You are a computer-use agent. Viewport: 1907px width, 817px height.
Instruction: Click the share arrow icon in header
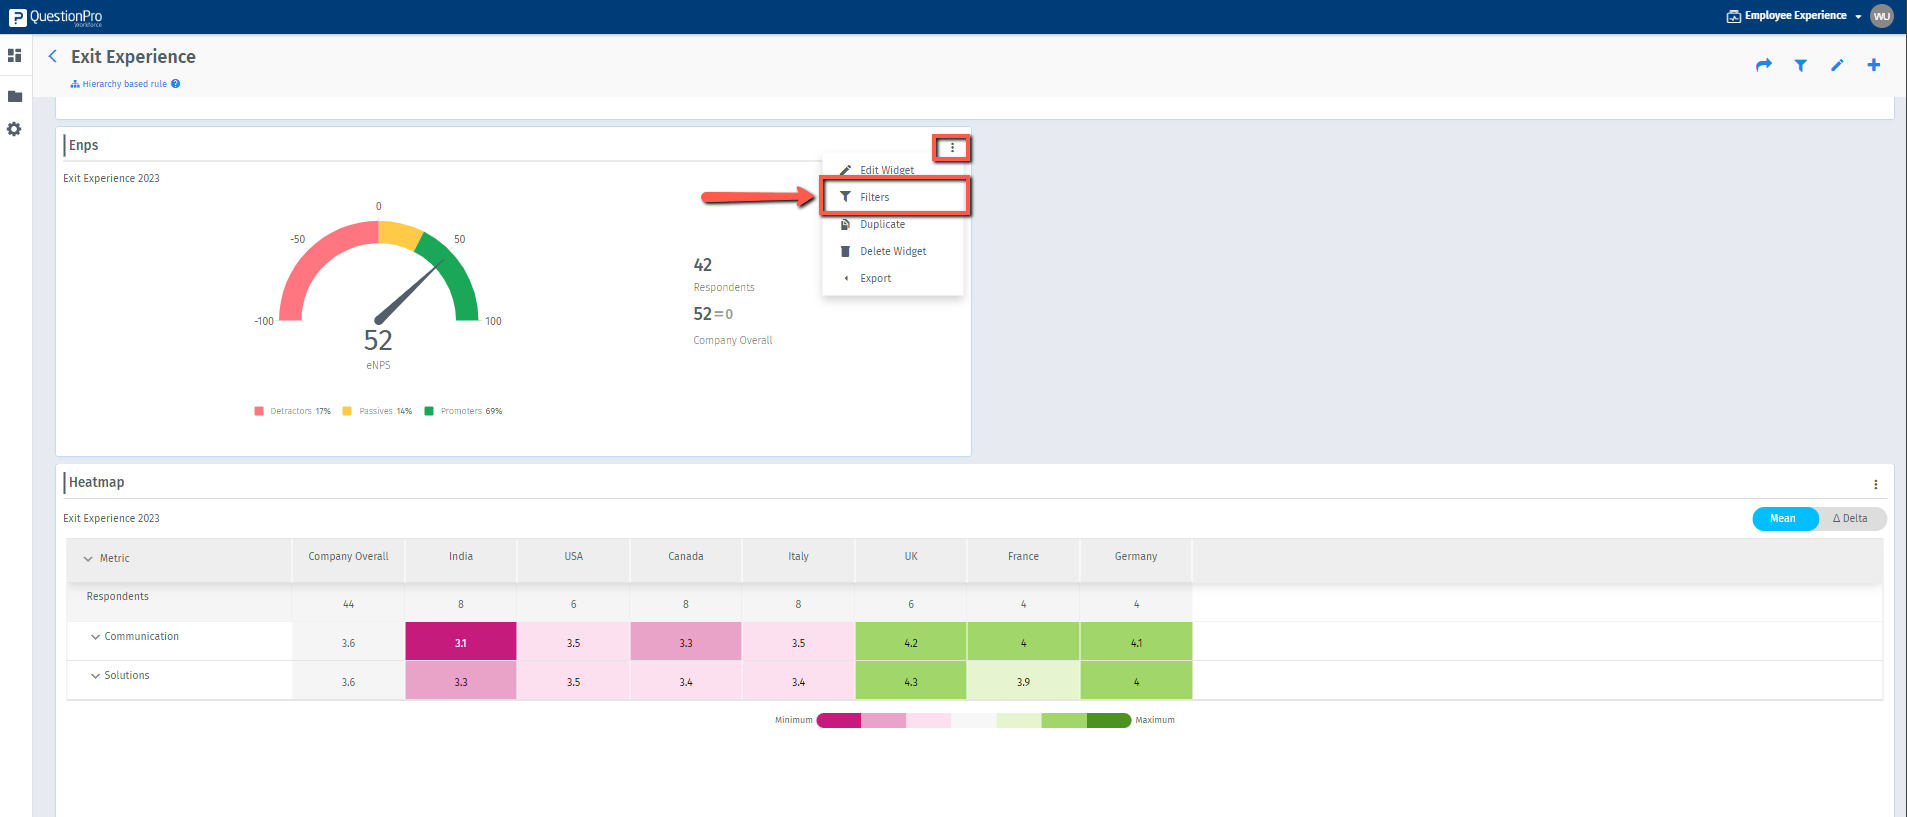click(x=1763, y=65)
